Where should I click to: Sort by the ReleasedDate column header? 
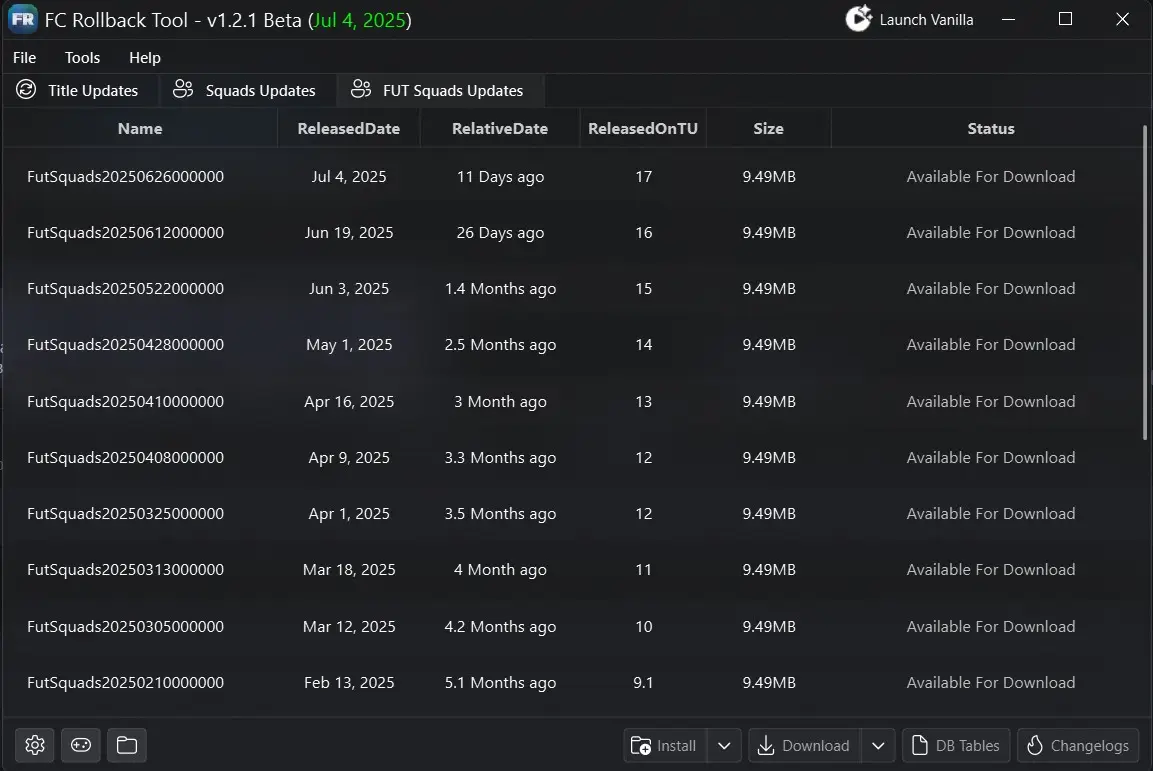click(349, 129)
